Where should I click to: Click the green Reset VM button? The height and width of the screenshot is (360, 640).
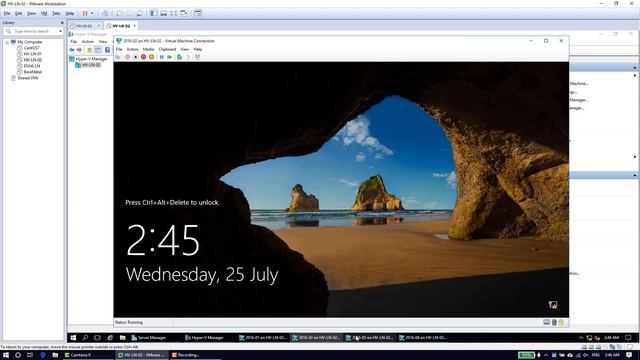(x=169, y=57)
